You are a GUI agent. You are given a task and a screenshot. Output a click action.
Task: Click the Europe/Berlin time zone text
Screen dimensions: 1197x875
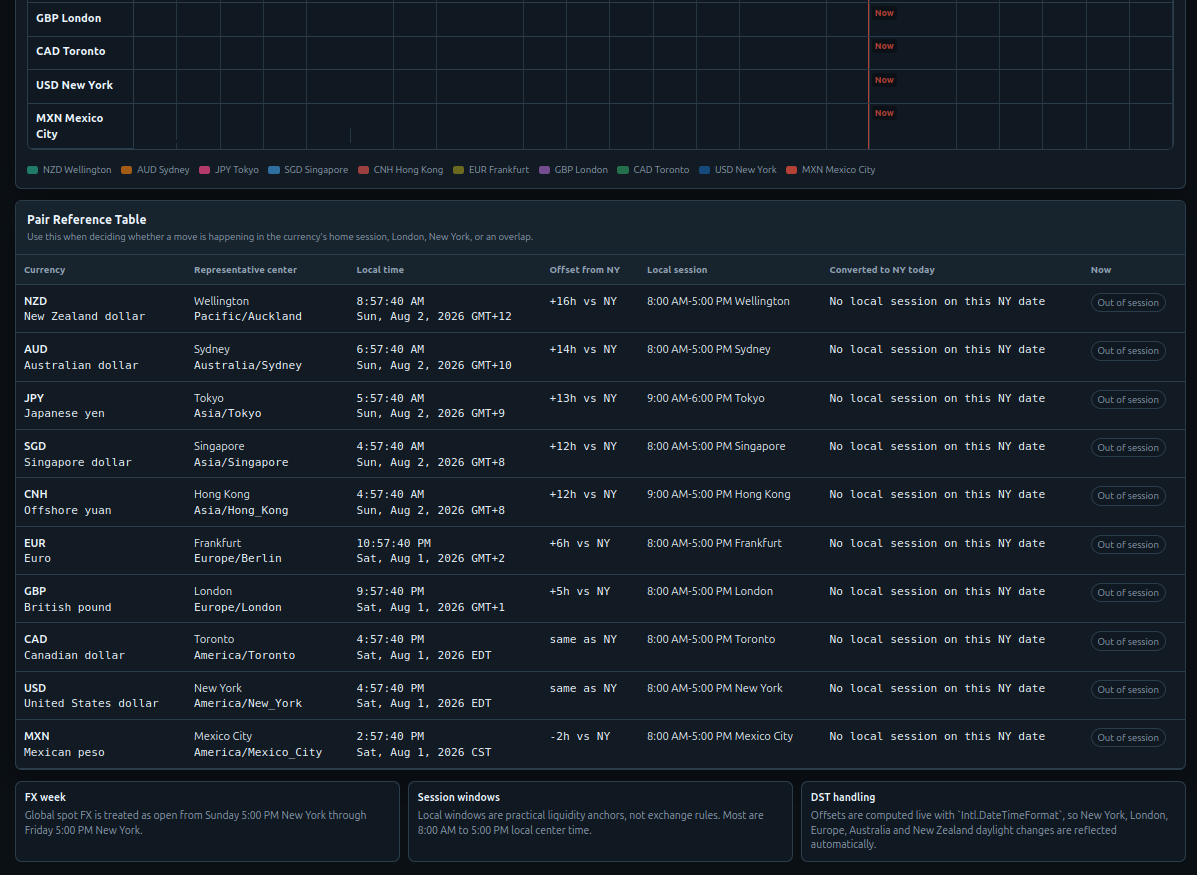tap(237, 558)
